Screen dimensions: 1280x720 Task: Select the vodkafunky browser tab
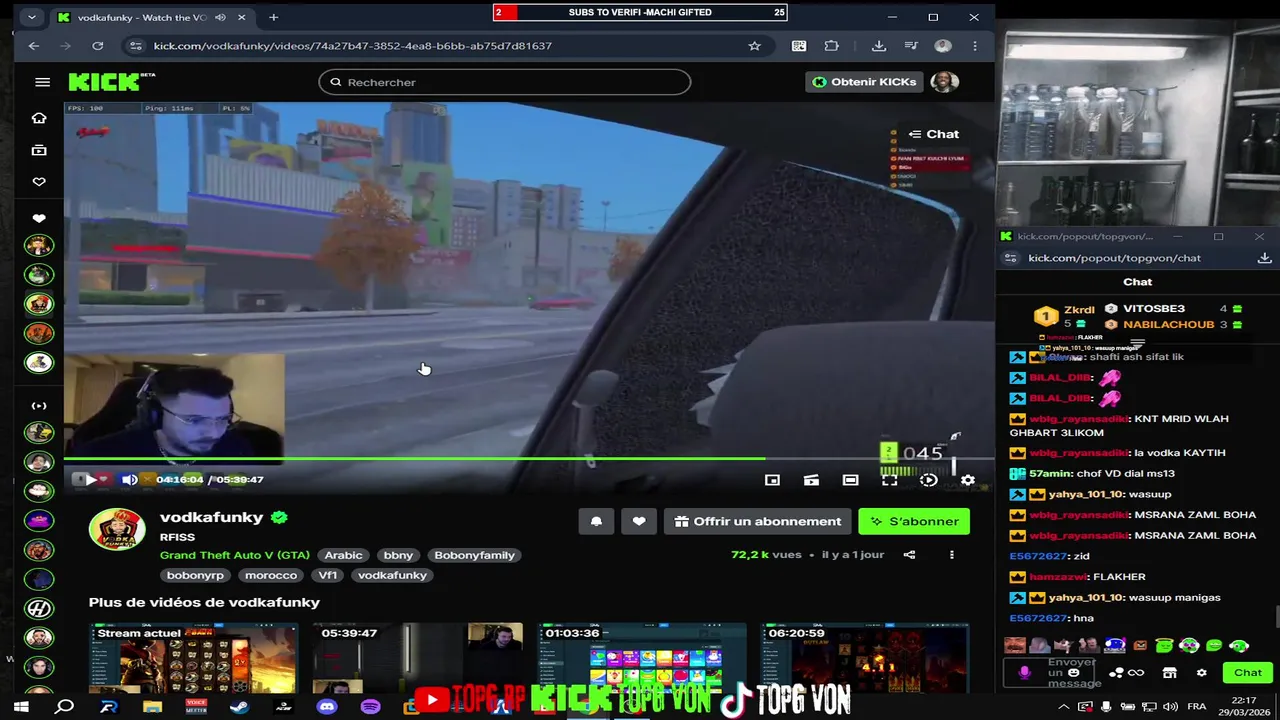[x=153, y=17]
